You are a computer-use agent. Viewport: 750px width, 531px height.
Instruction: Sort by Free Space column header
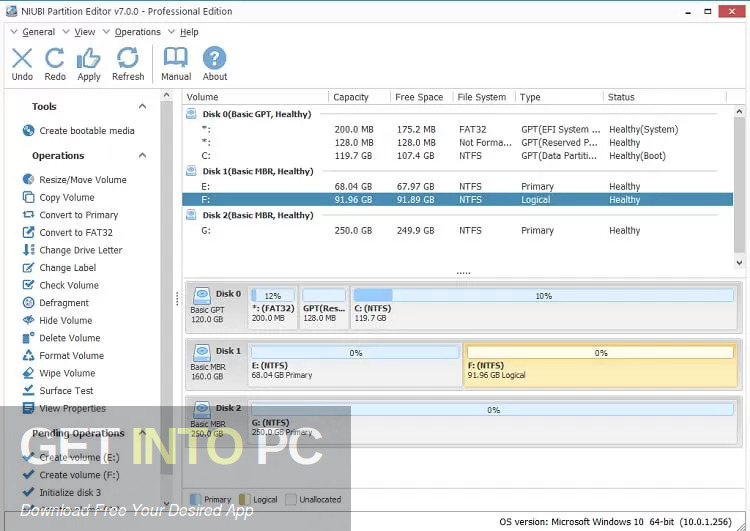click(x=419, y=97)
